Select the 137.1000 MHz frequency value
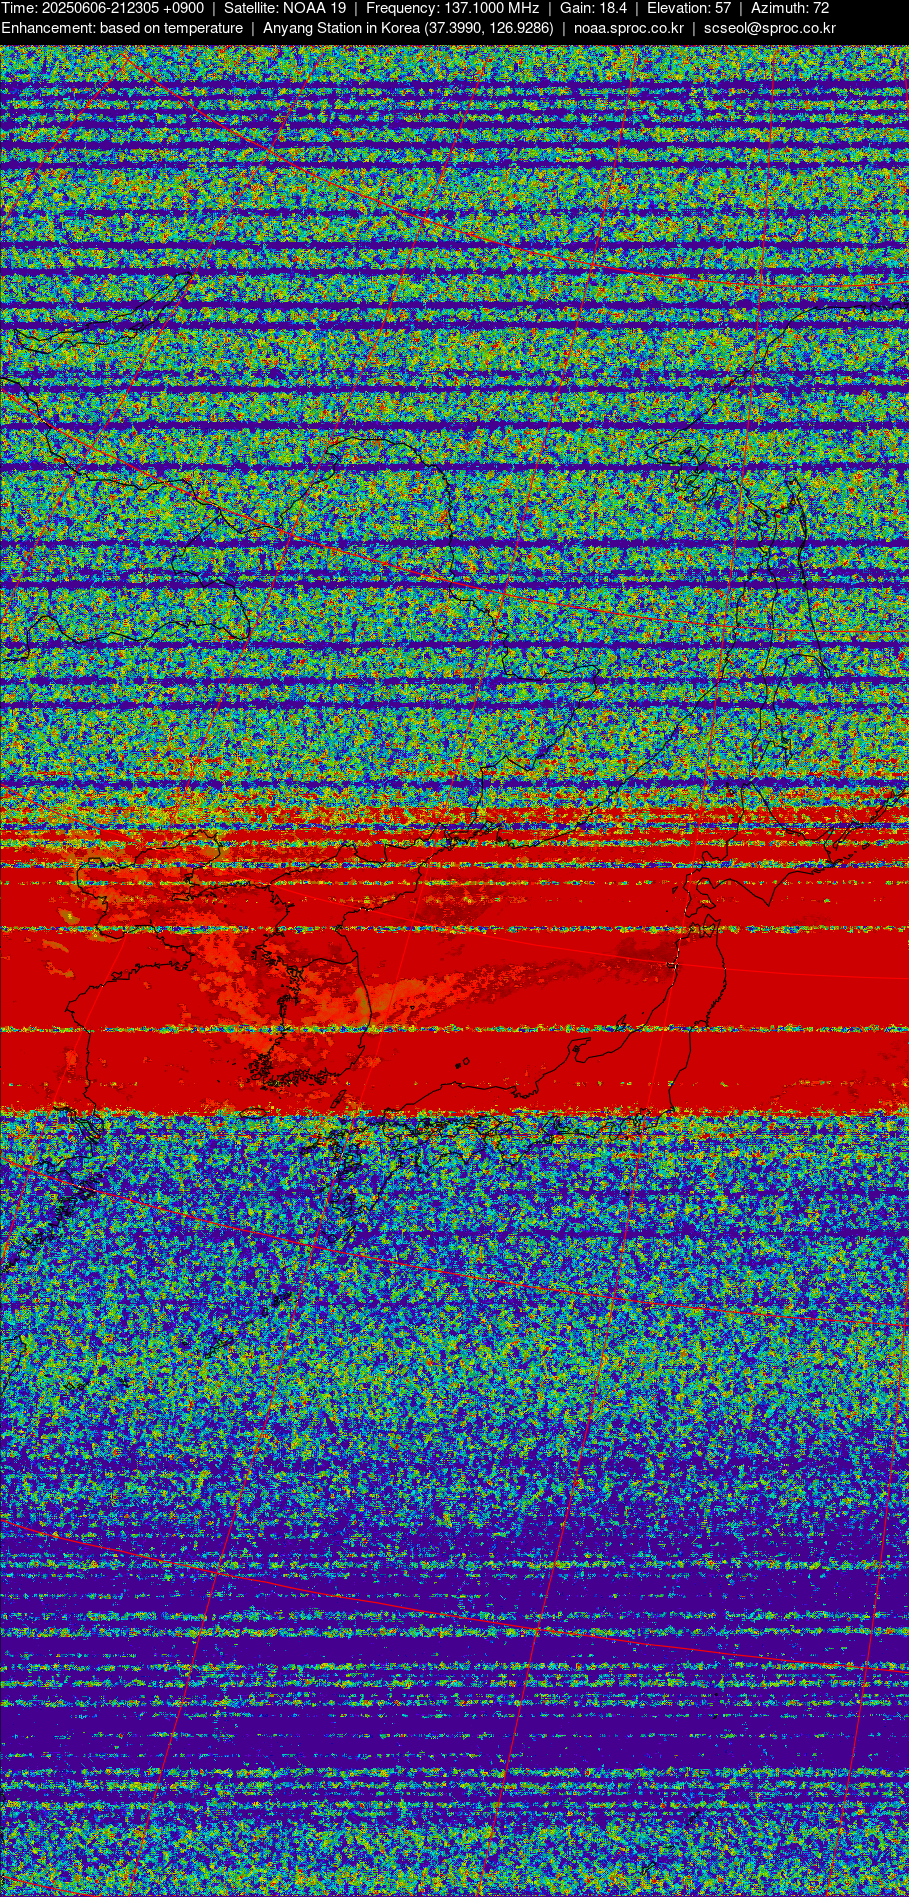Image resolution: width=909 pixels, height=1897 pixels. coord(491,8)
